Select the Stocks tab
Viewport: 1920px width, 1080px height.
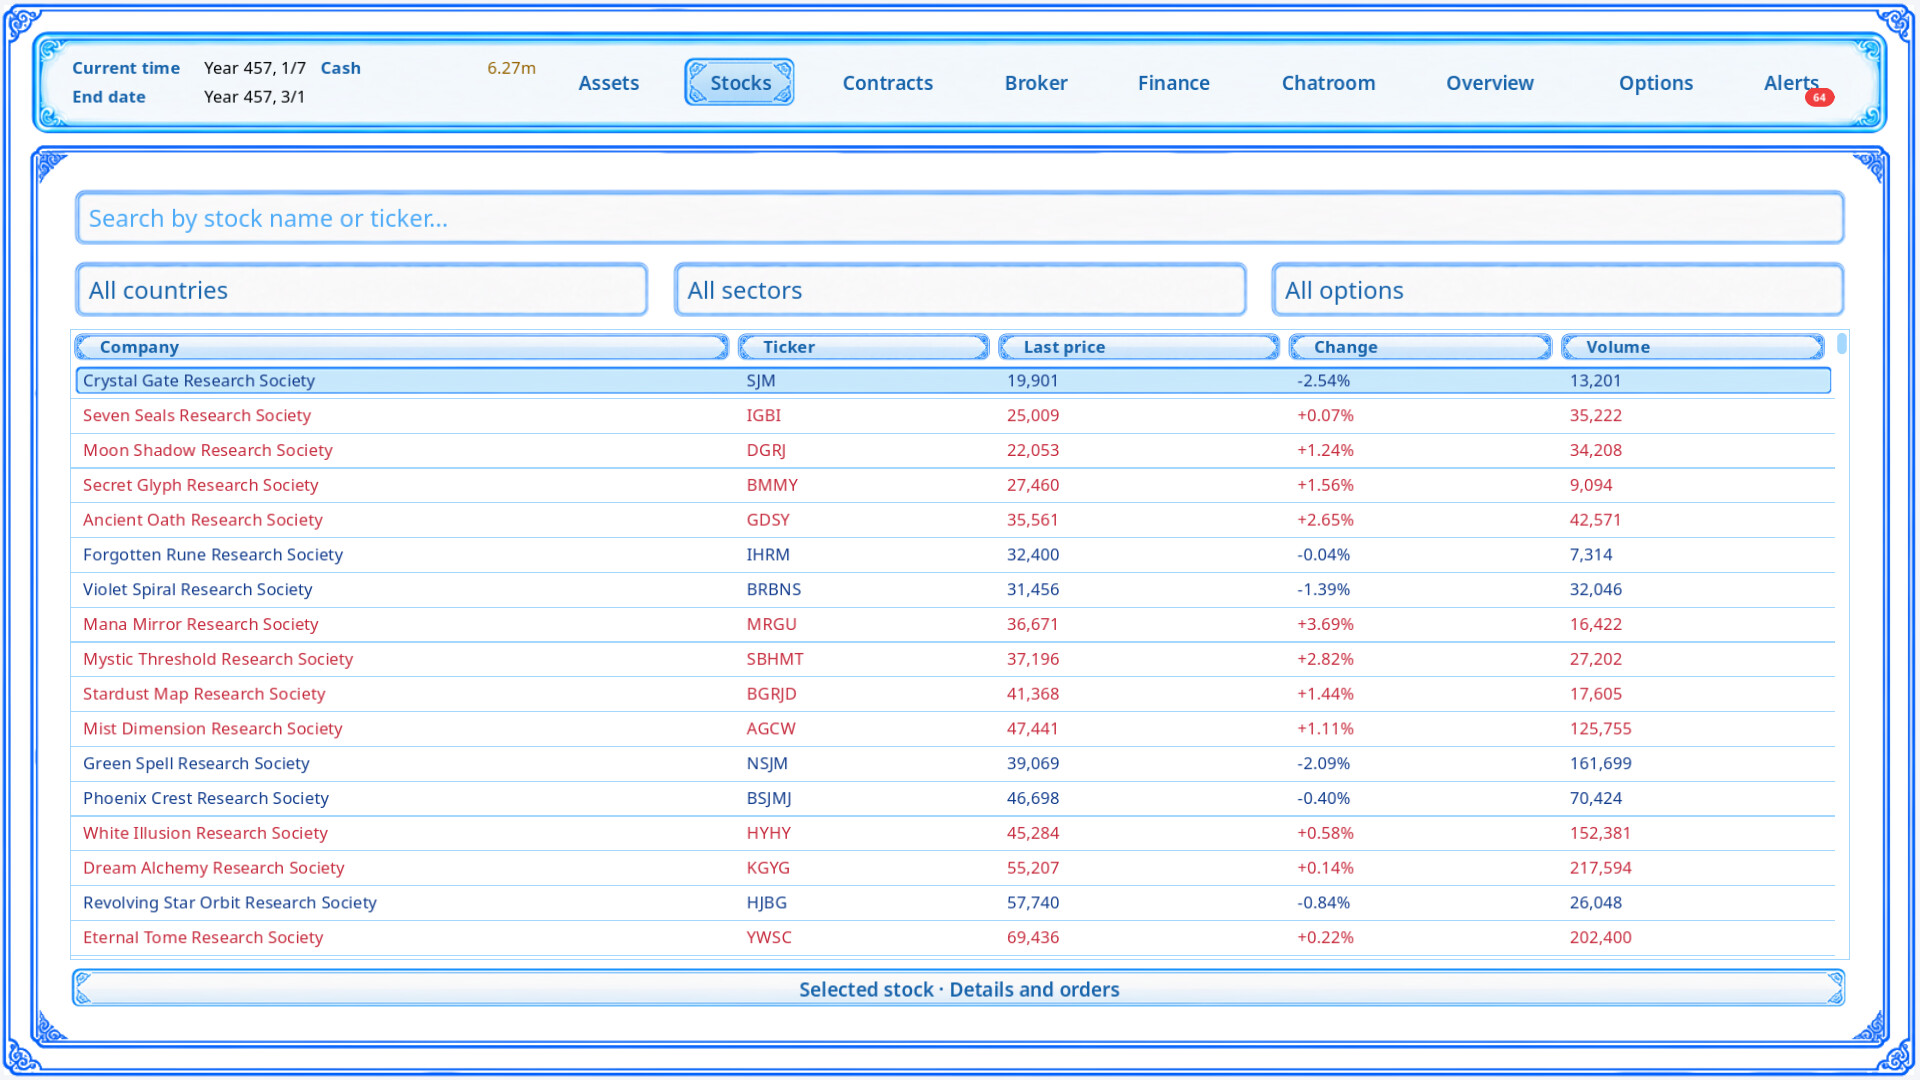(x=740, y=82)
